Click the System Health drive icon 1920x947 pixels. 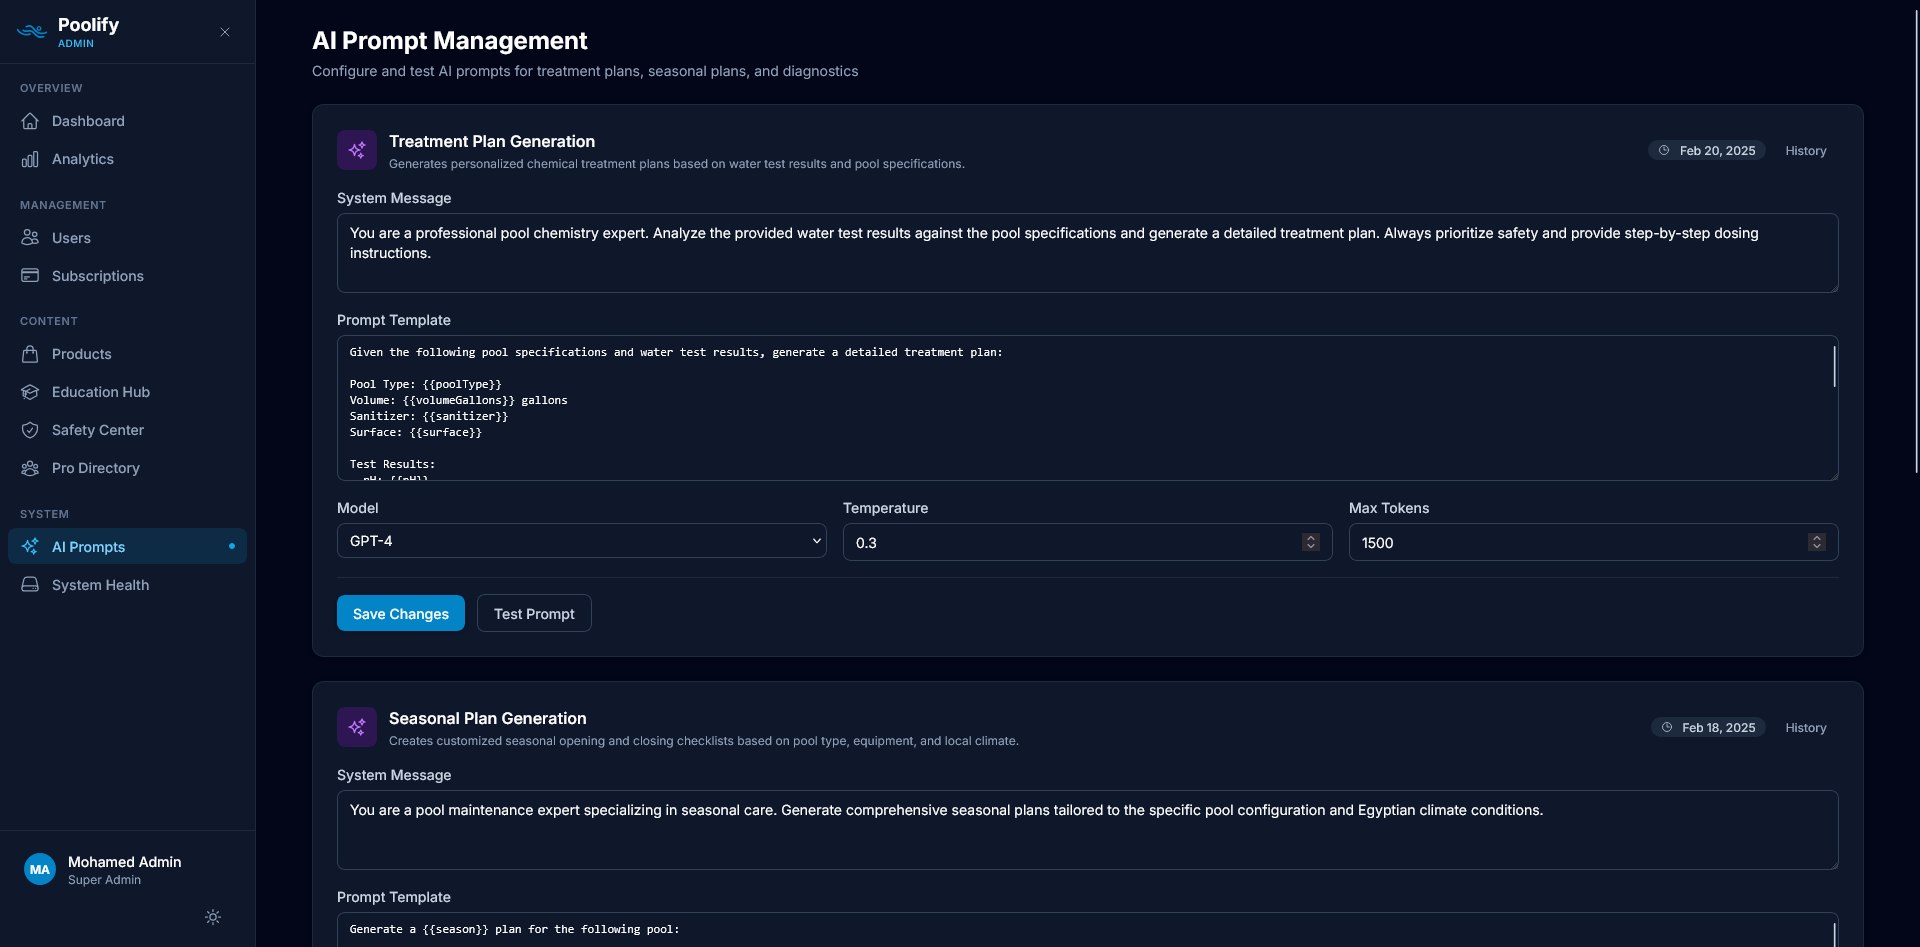tap(30, 585)
